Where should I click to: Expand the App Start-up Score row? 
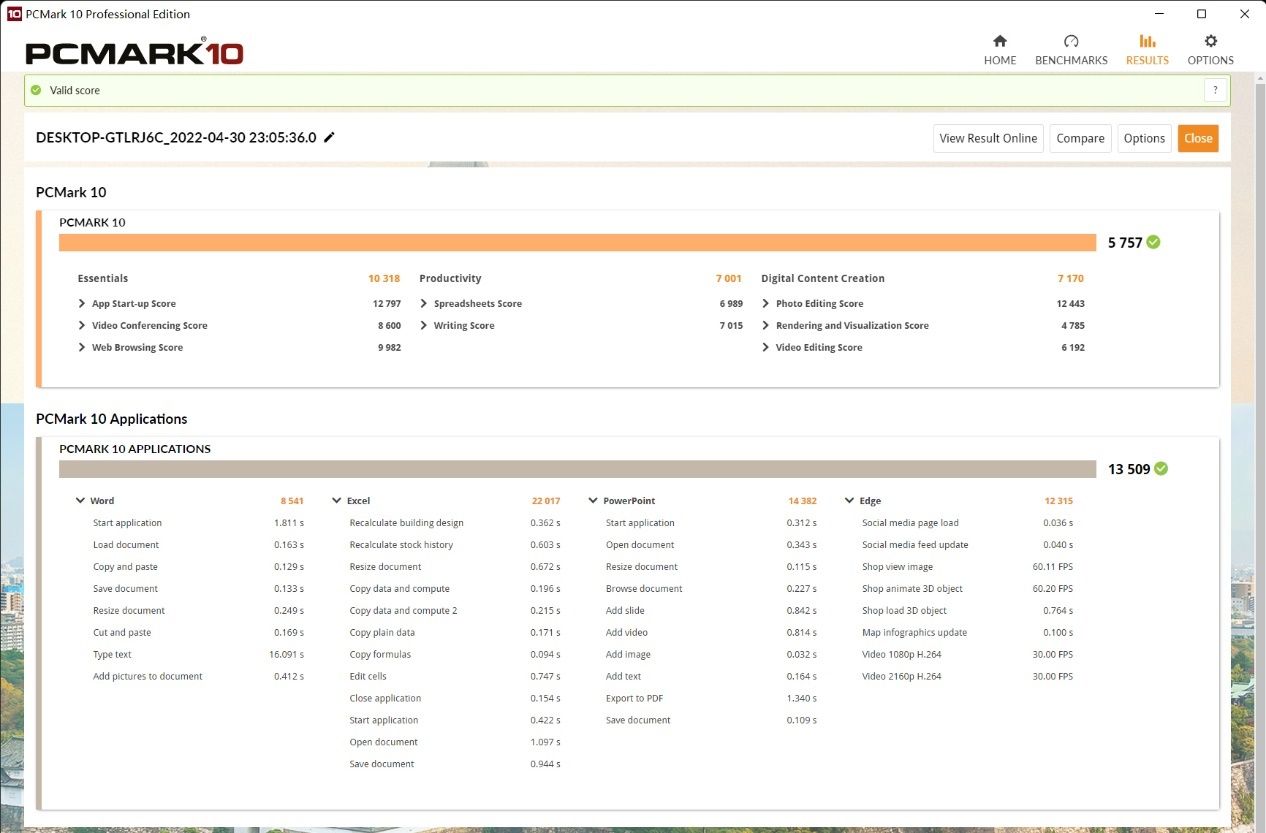pos(82,304)
